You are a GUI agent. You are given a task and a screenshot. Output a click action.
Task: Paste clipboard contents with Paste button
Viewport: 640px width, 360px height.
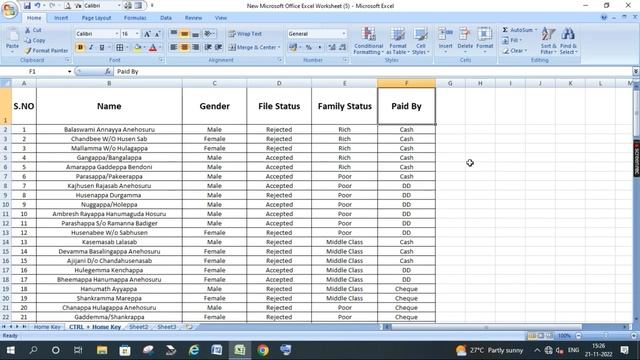[12, 40]
